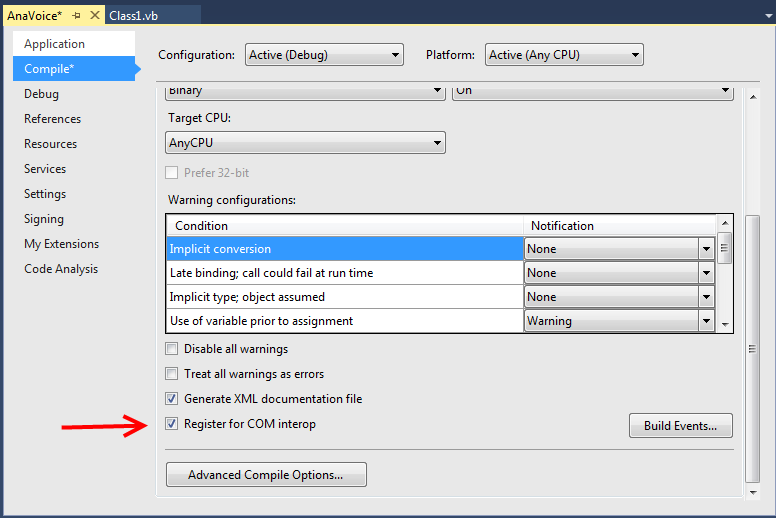The width and height of the screenshot is (776, 518).
Task: Click the Notification column header
Action: coord(620,226)
